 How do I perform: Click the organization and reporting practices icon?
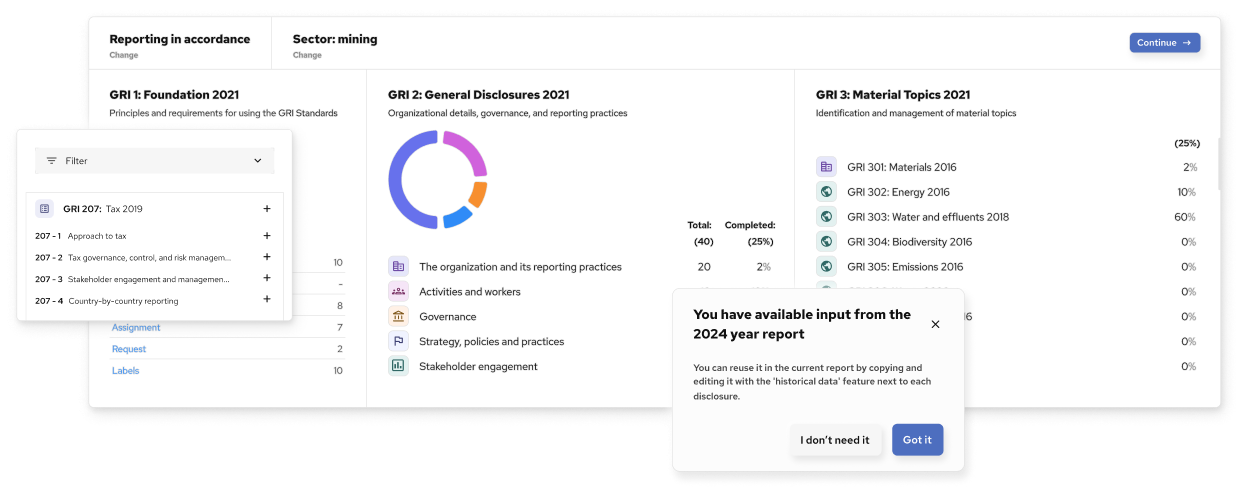pos(399,267)
